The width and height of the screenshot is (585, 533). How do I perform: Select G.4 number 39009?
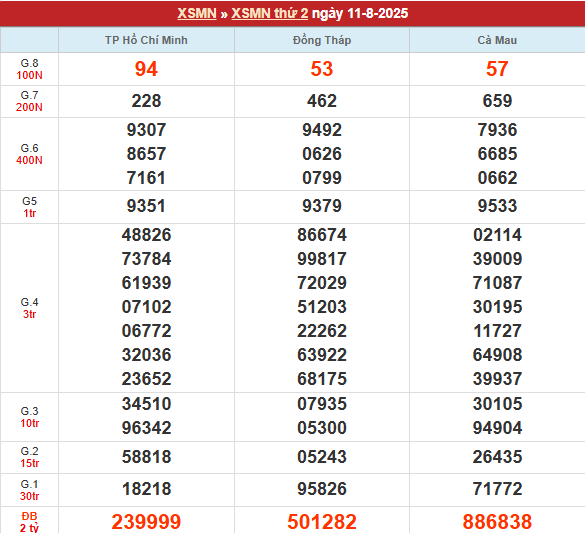[x=497, y=259]
